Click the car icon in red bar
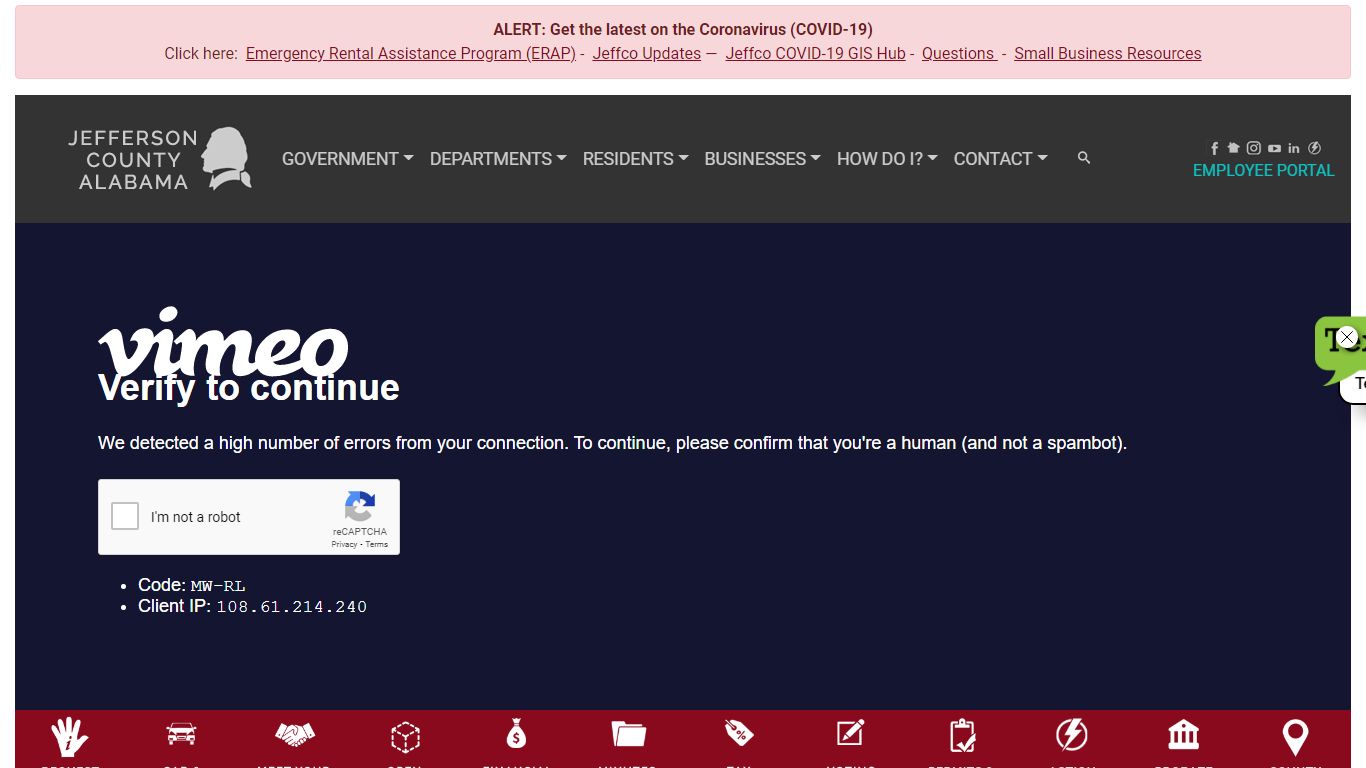This screenshot has height=768, width=1366. [x=181, y=734]
